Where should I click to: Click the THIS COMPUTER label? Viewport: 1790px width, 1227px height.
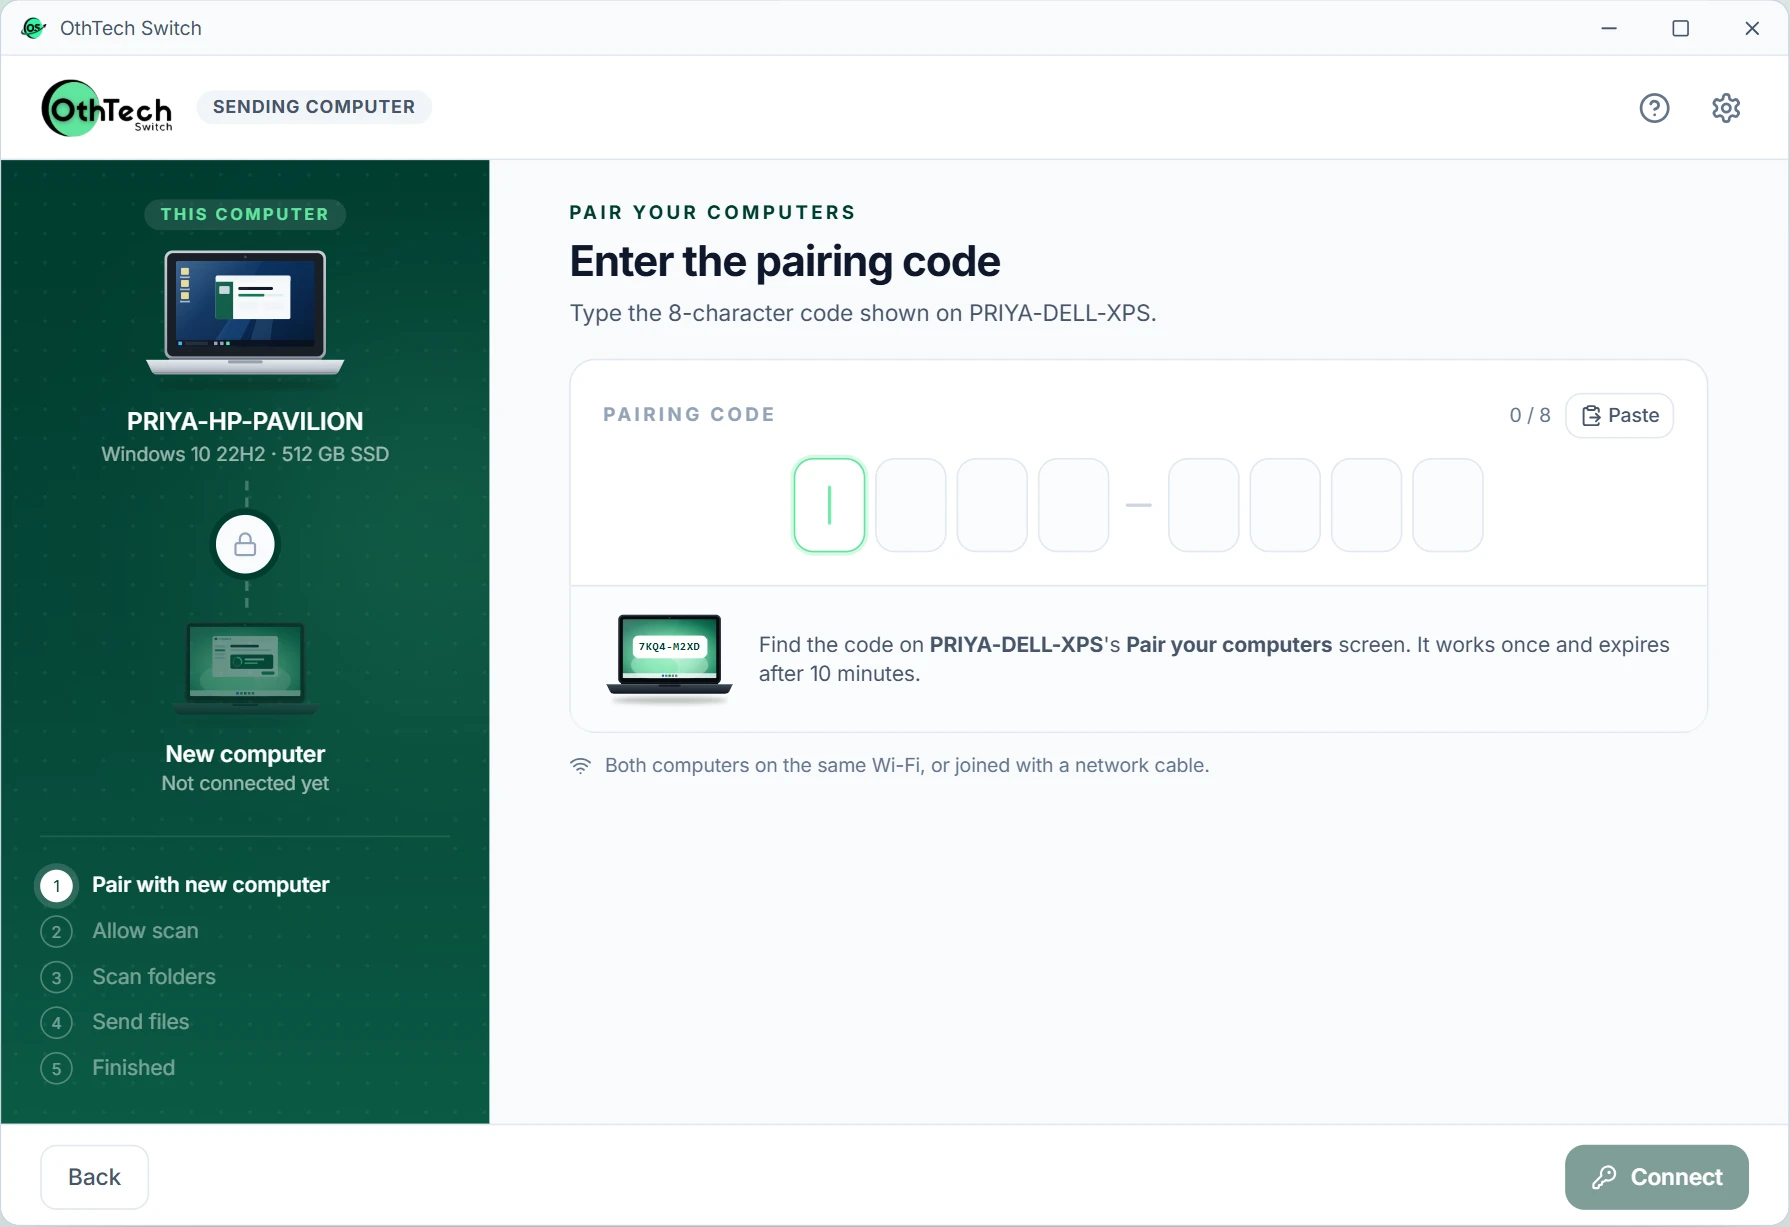click(x=245, y=214)
